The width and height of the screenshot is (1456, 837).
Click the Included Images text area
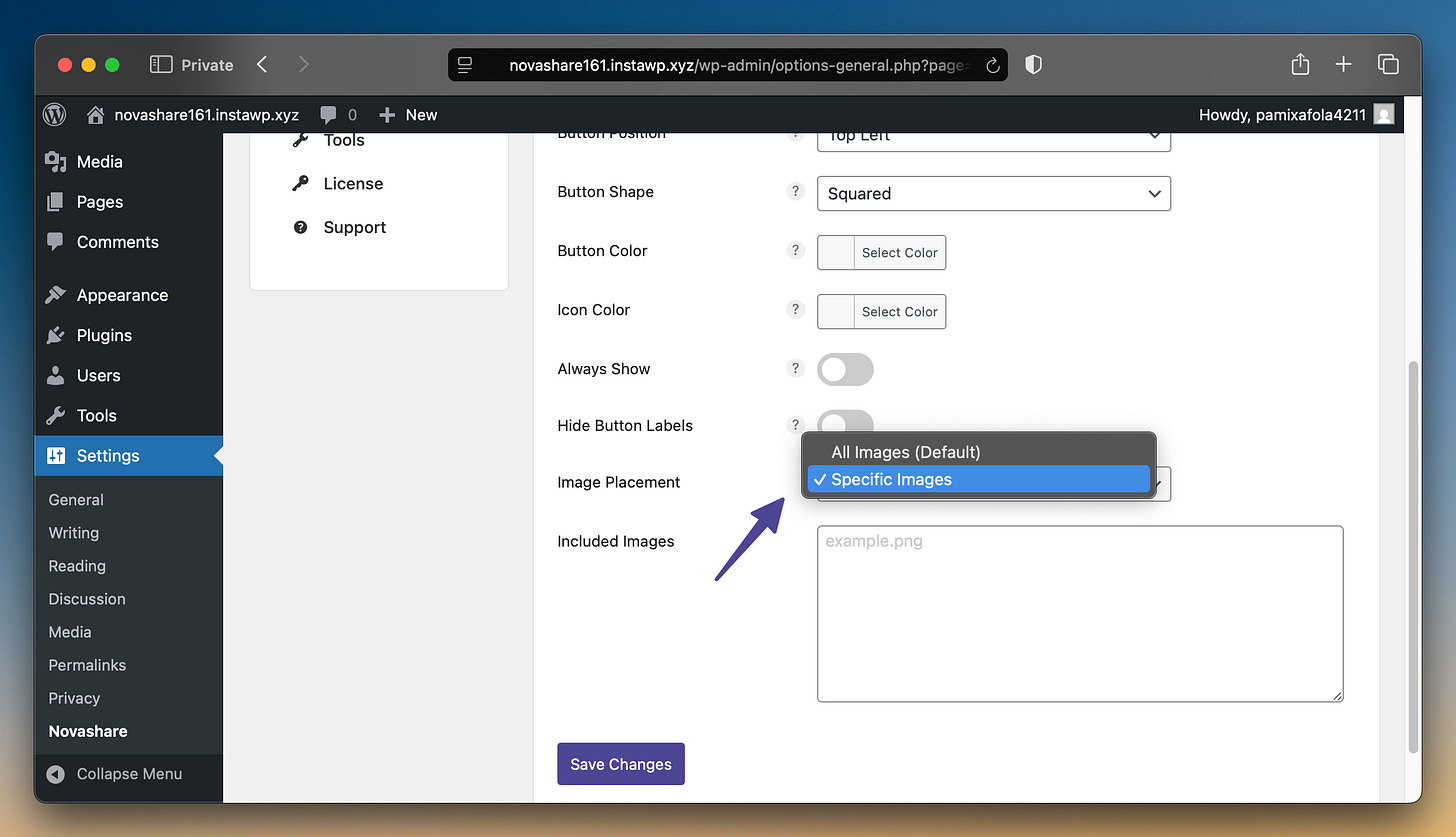[1080, 614]
